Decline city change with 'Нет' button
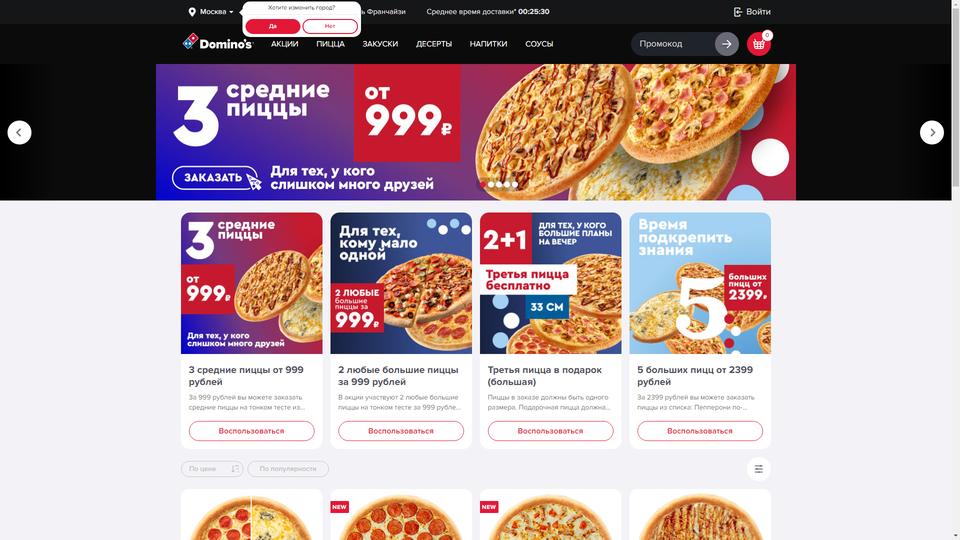Viewport: 960px width, 540px height. tap(330, 26)
